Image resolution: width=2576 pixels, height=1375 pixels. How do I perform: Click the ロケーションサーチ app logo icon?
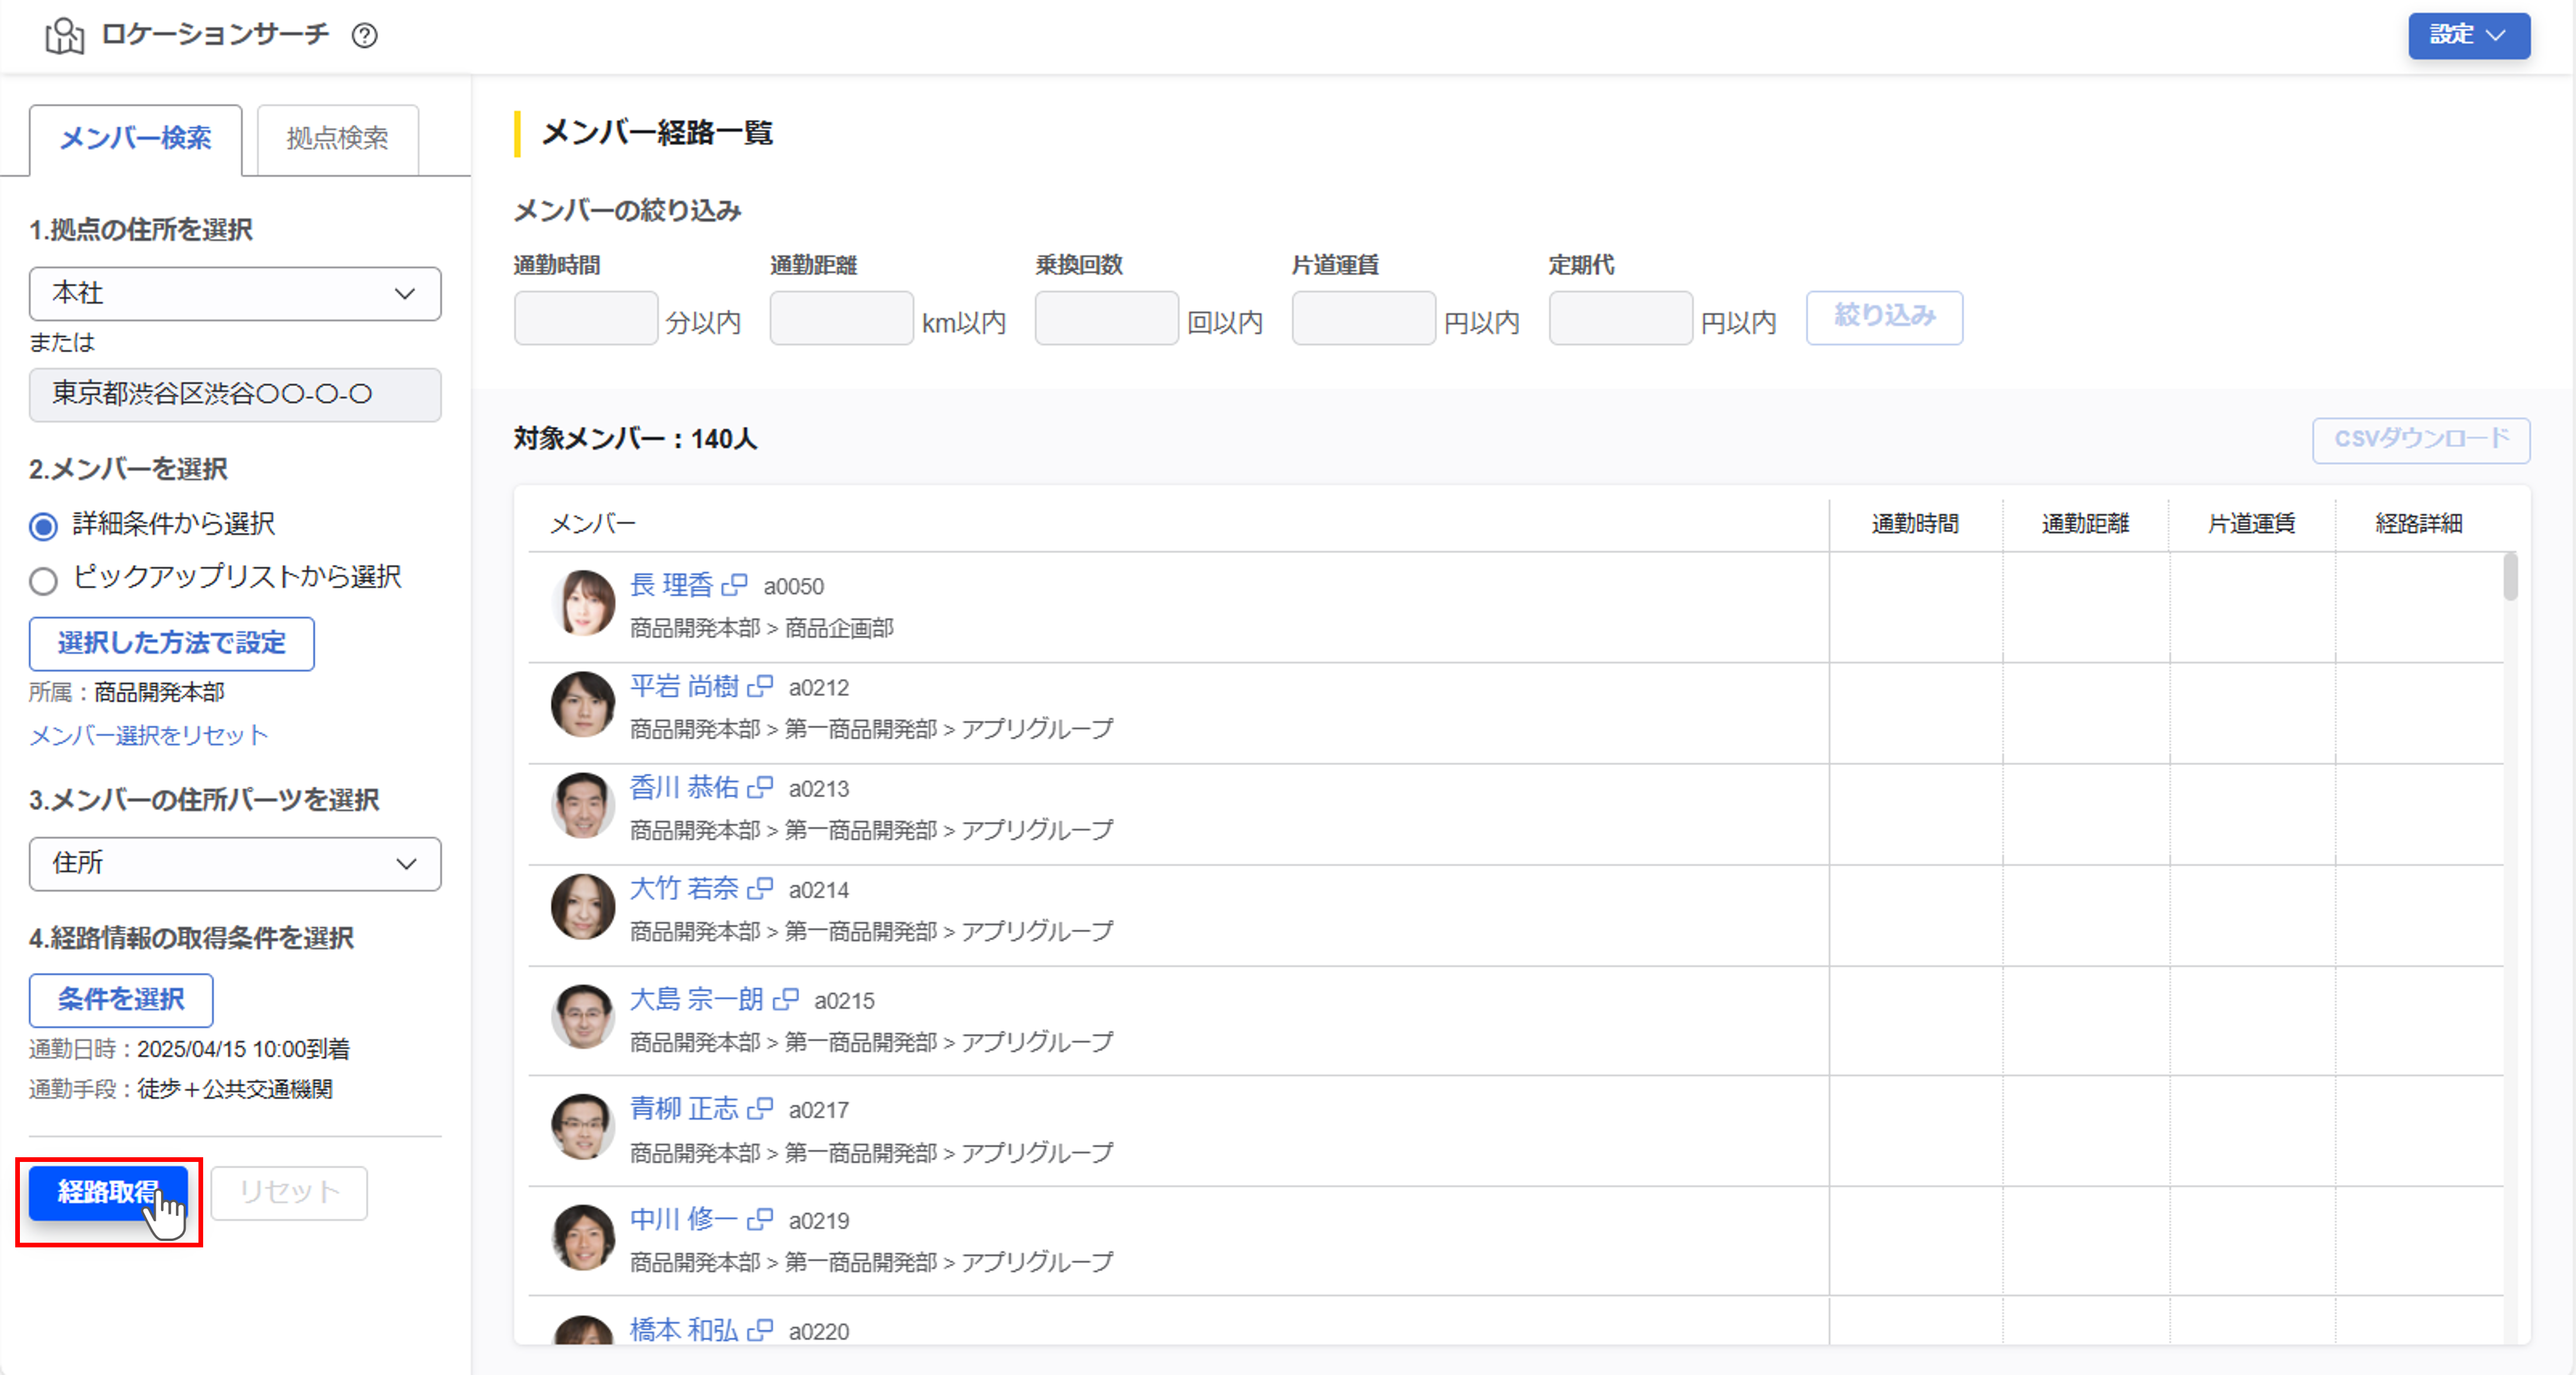click(x=64, y=35)
